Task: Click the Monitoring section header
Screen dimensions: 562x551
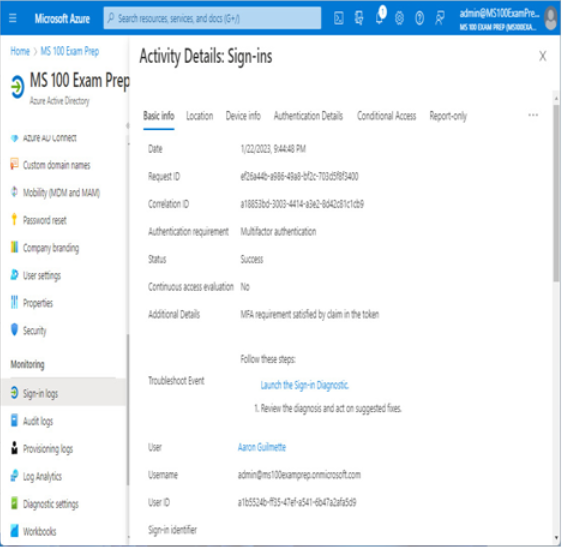Action: coord(27,365)
